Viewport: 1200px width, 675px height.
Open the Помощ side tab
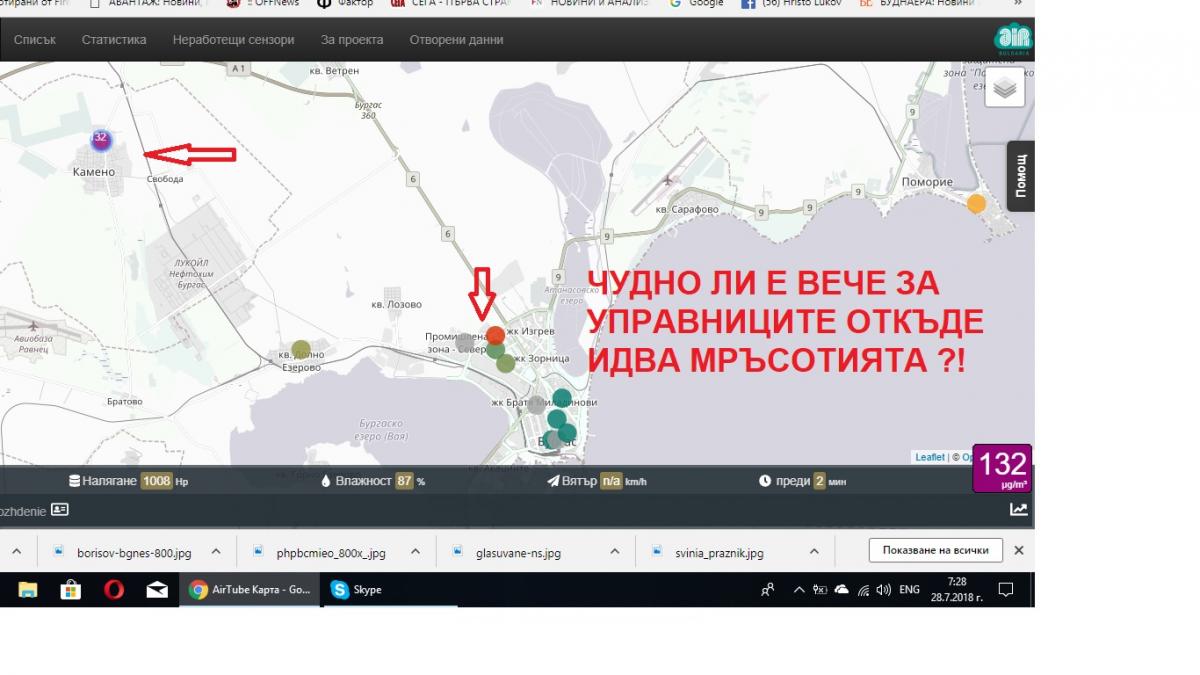pos(1021,176)
